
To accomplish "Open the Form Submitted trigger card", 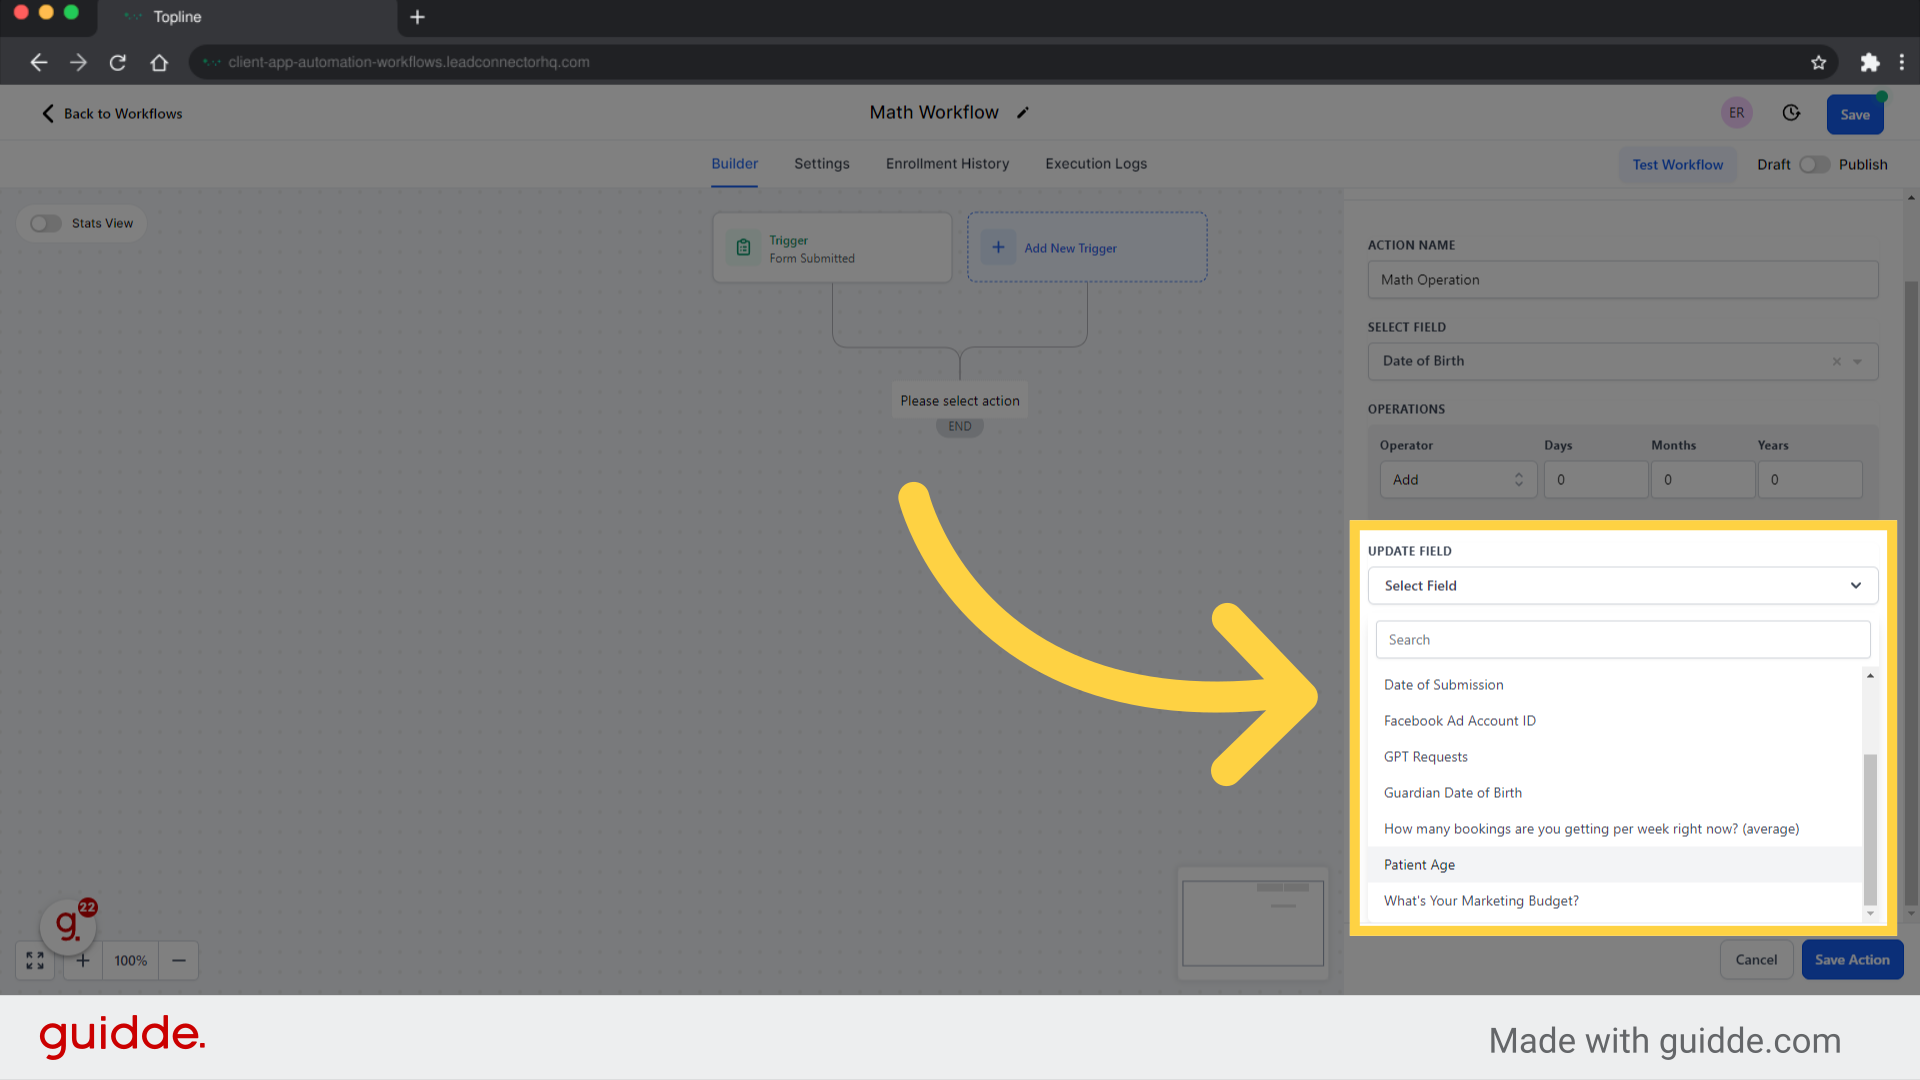I will coord(832,247).
